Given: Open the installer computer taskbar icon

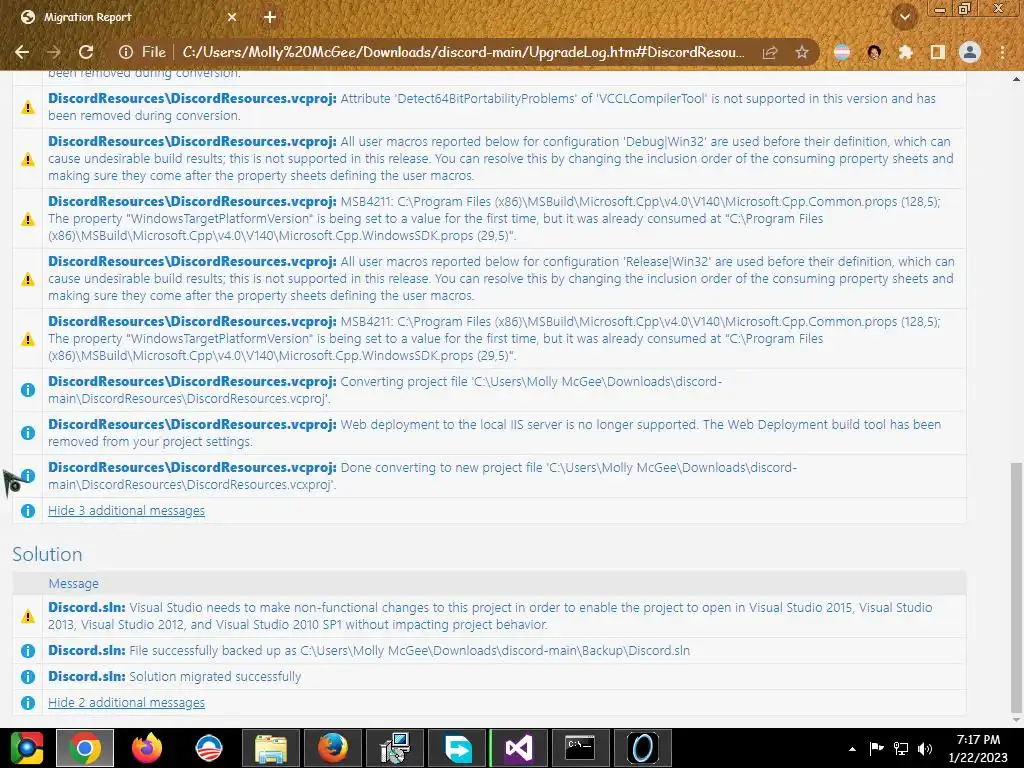Looking at the screenshot, I should [x=394, y=748].
